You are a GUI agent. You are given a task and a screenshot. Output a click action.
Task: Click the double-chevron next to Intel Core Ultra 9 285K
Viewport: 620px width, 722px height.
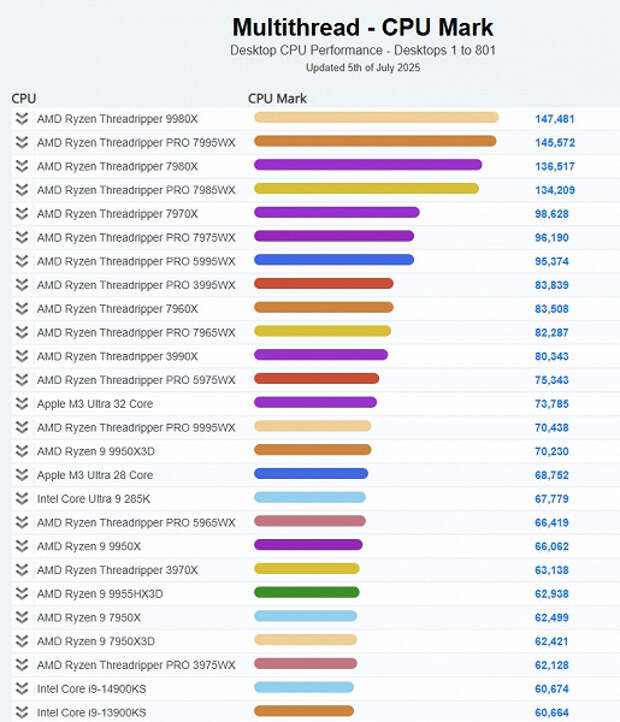pyautogui.click(x=22, y=499)
